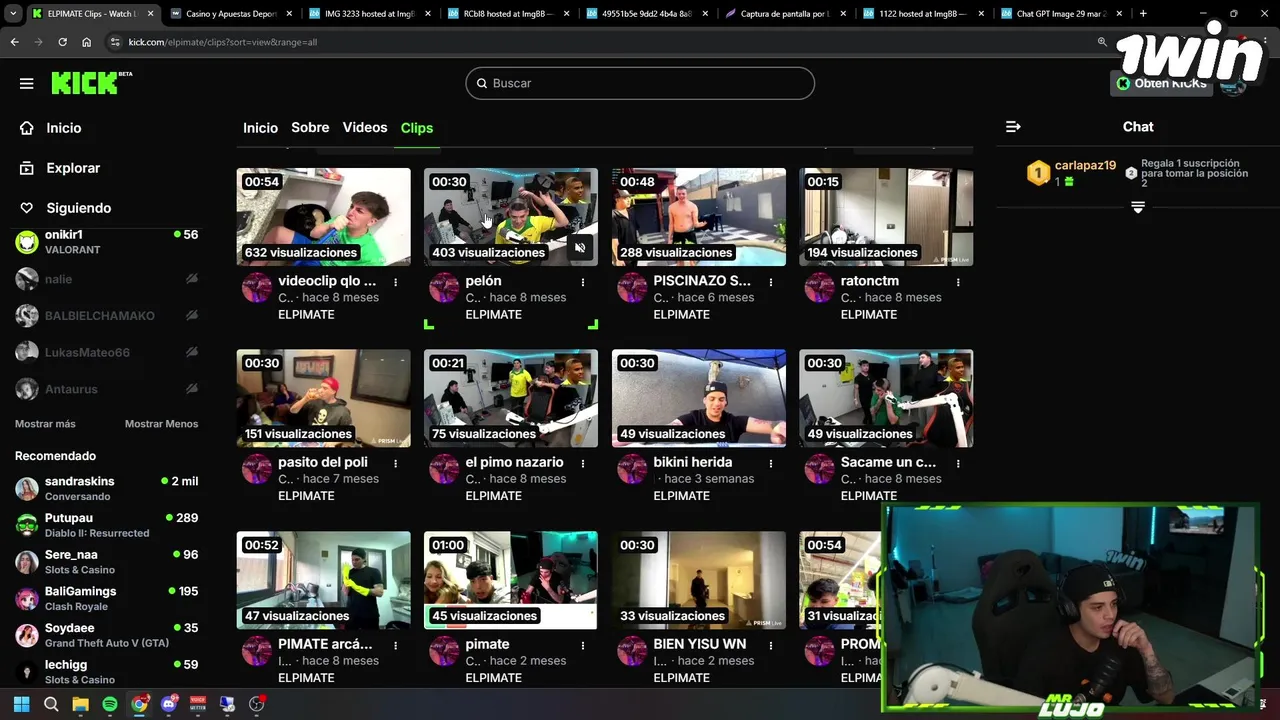Open options for 'PIMATE arcá...' clip

pyautogui.click(x=395, y=645)
